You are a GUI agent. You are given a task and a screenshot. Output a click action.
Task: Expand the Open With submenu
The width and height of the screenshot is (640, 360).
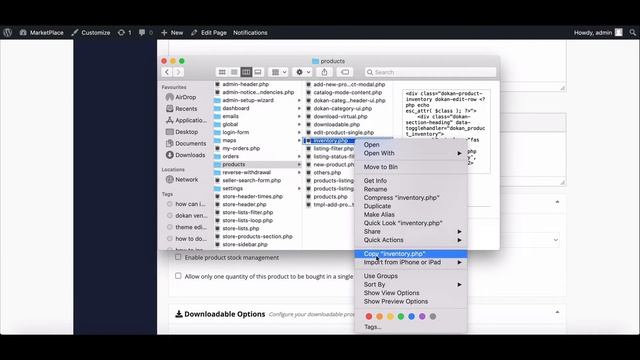point(411,153)
